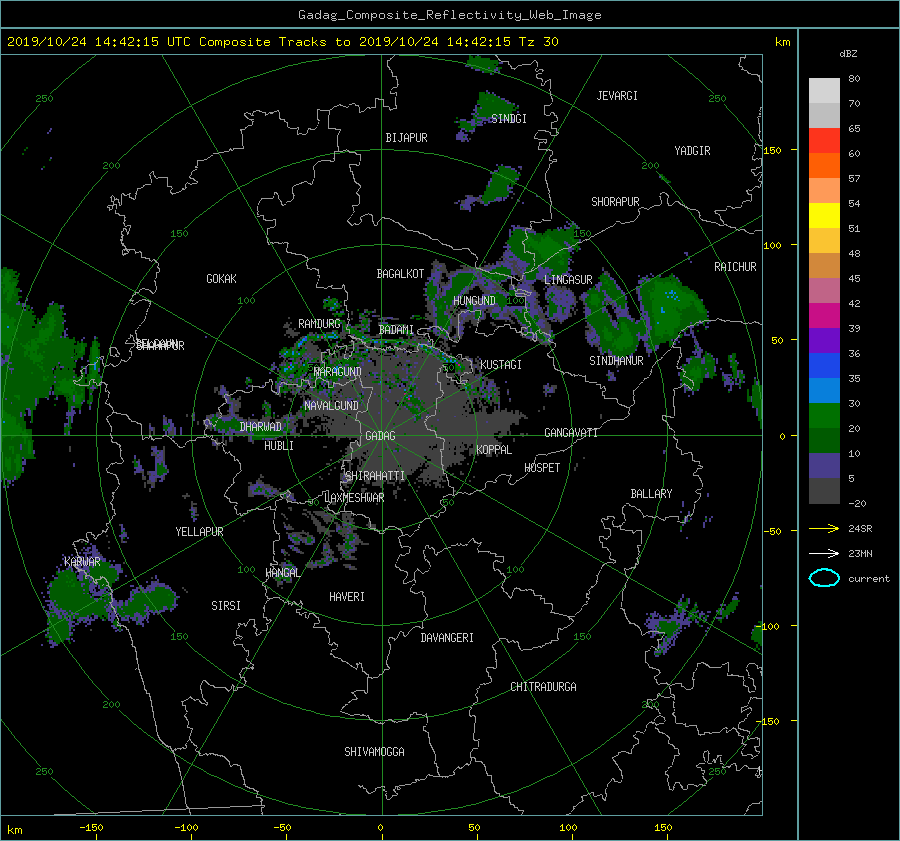The height and width of the screenshot is (841, 900).
Task: Click the HUNGUND city label
Action: (x=474, y=301)
